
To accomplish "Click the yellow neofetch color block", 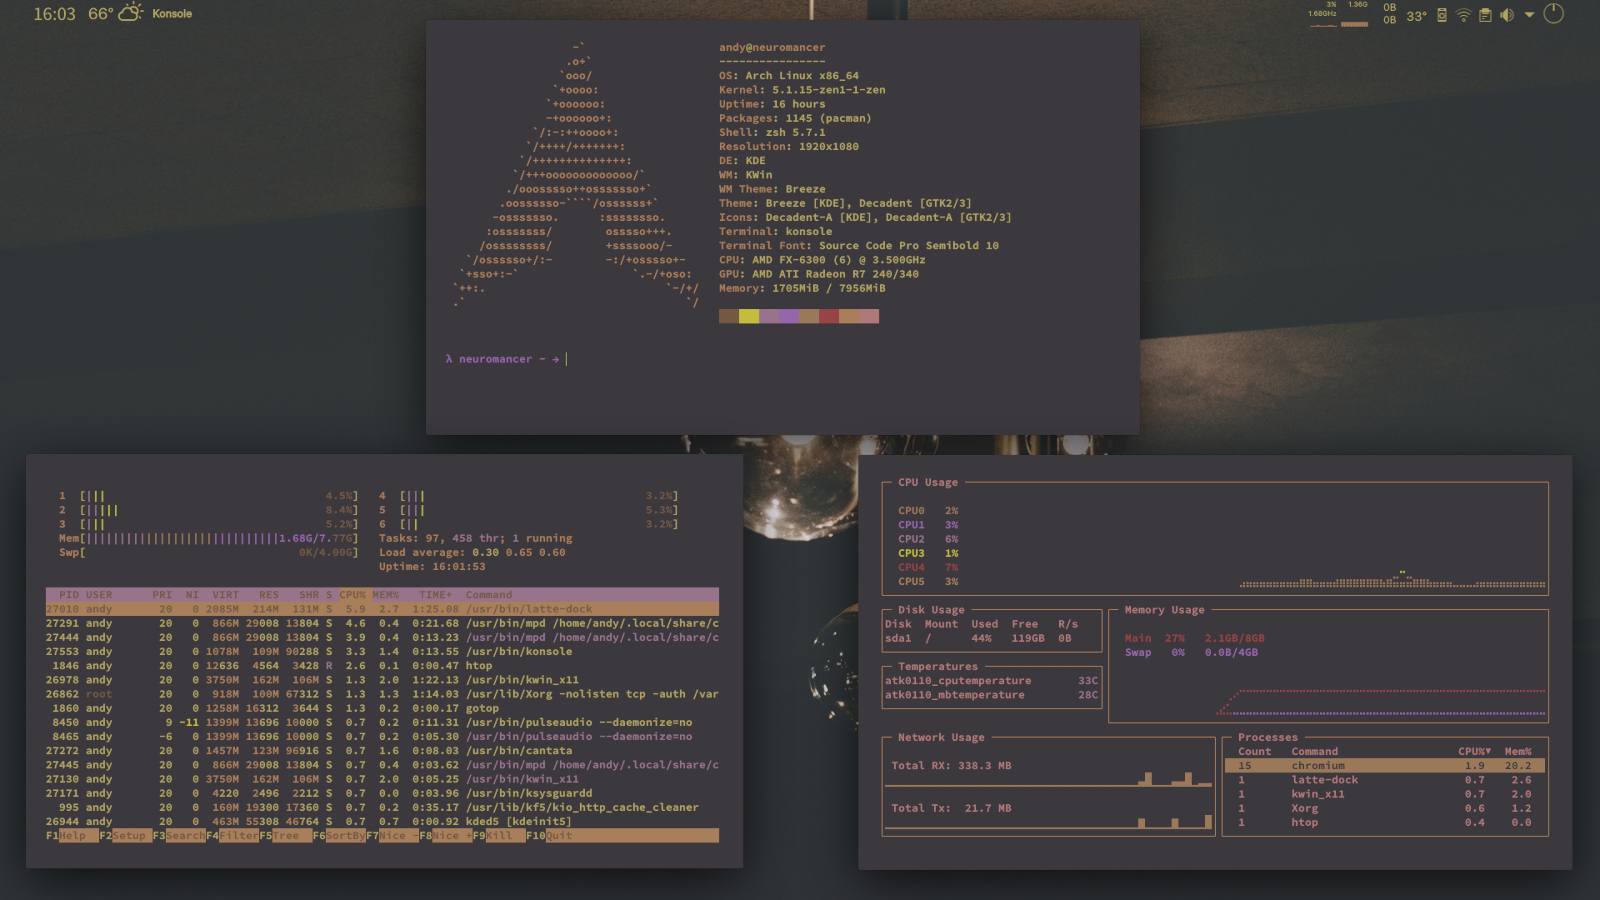I will (749, 316).
